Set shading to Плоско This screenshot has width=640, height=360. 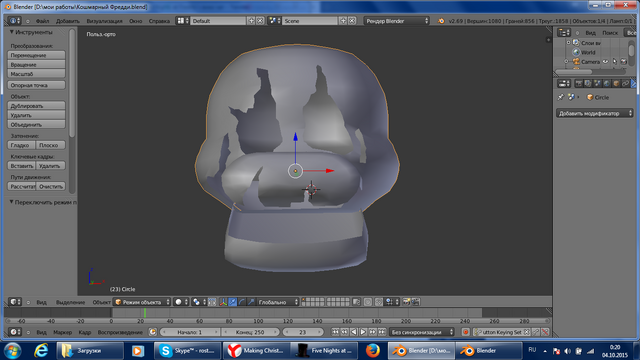(51, 145)
